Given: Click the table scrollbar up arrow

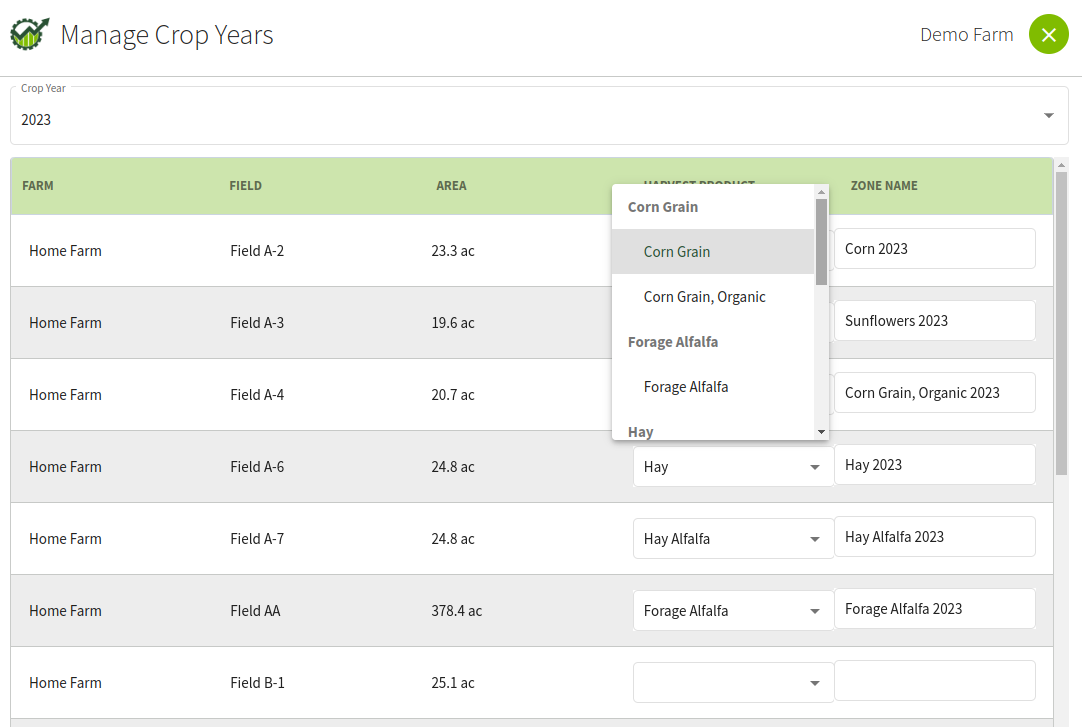Looking at the screenshot, I should 1061,165.
